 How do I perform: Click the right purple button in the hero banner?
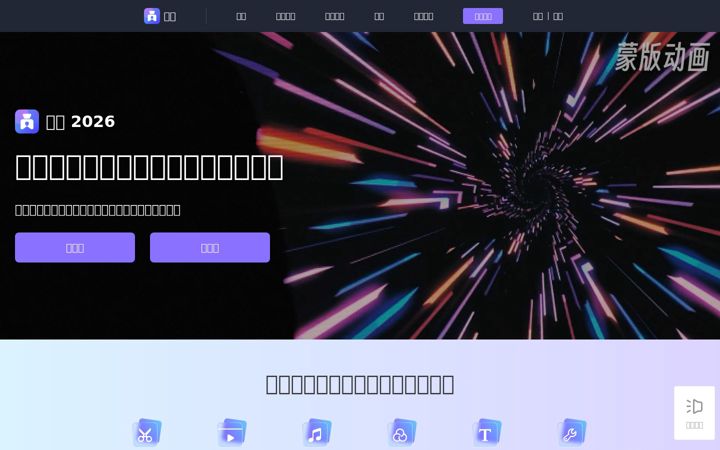(210, 248)
